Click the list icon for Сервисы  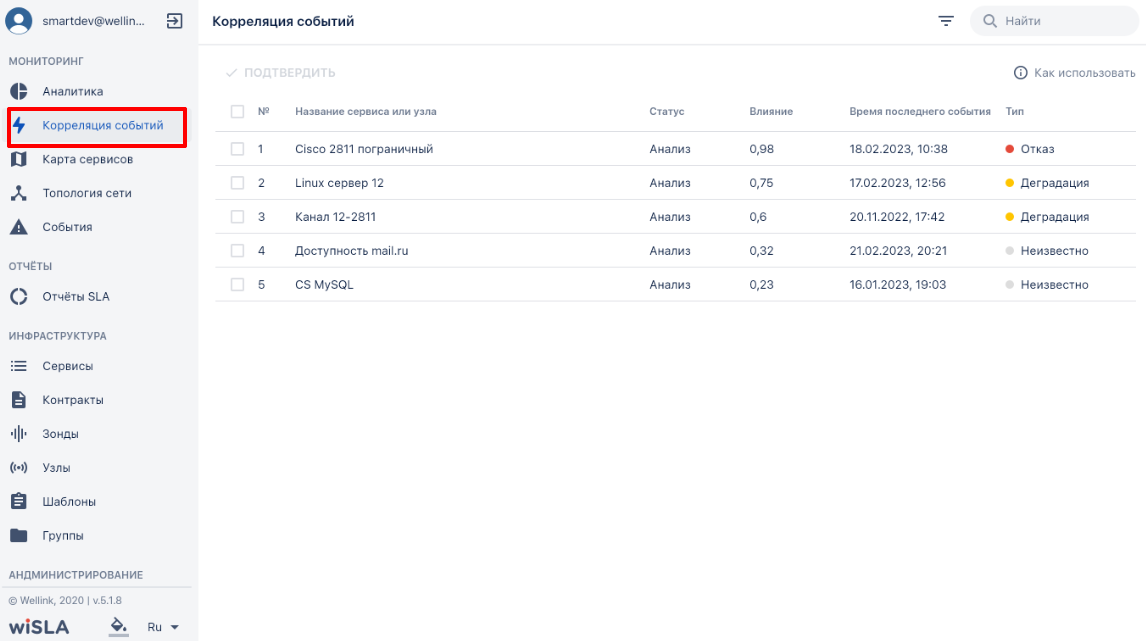click(x=19, y=366)
